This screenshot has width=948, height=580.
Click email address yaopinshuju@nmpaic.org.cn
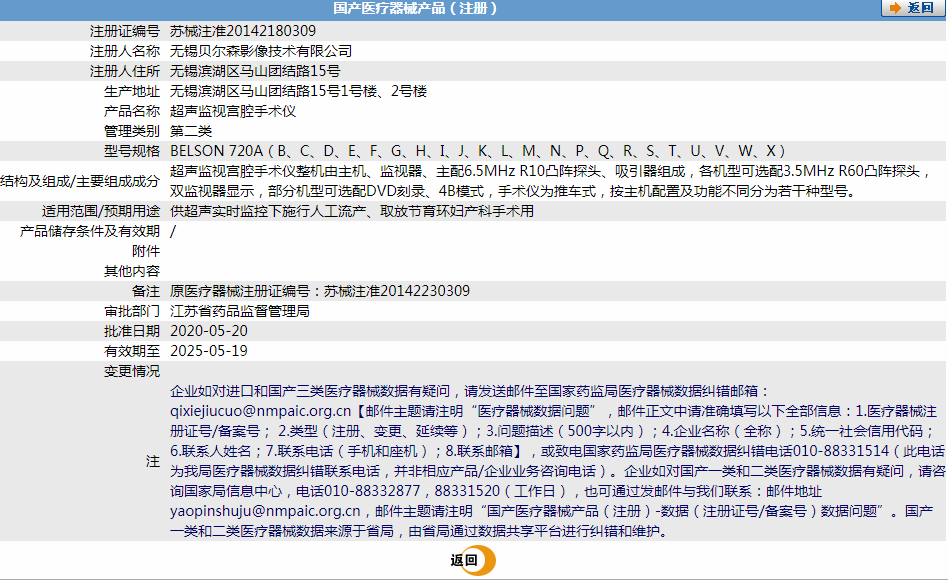click(x=265, y=511)
